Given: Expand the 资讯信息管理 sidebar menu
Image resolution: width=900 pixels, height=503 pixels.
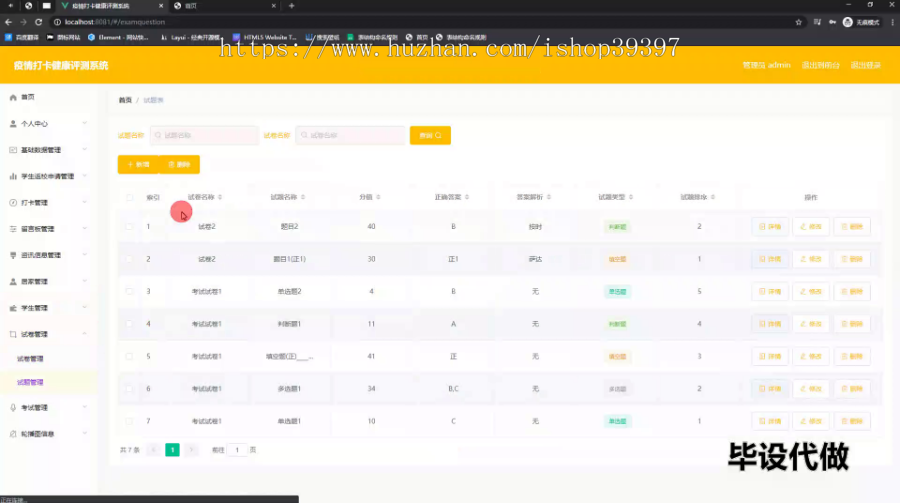Looking at the screenshot, I should pyautogui.click(x=48, y=255).
